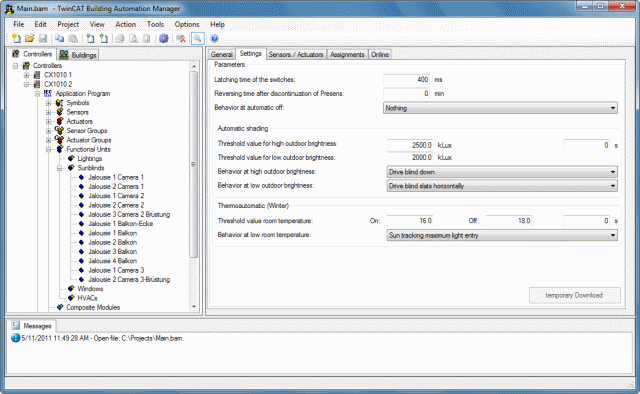Click the Open folder toolbar icon
This screenshot has height=394, width=640.
[29, 38]
